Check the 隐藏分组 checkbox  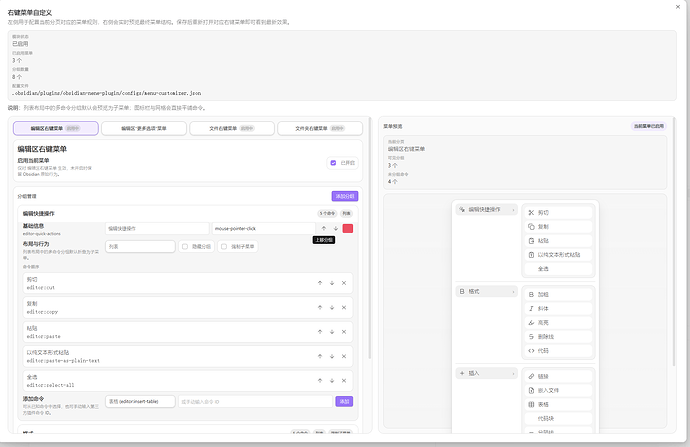click(x=185, y=246)
